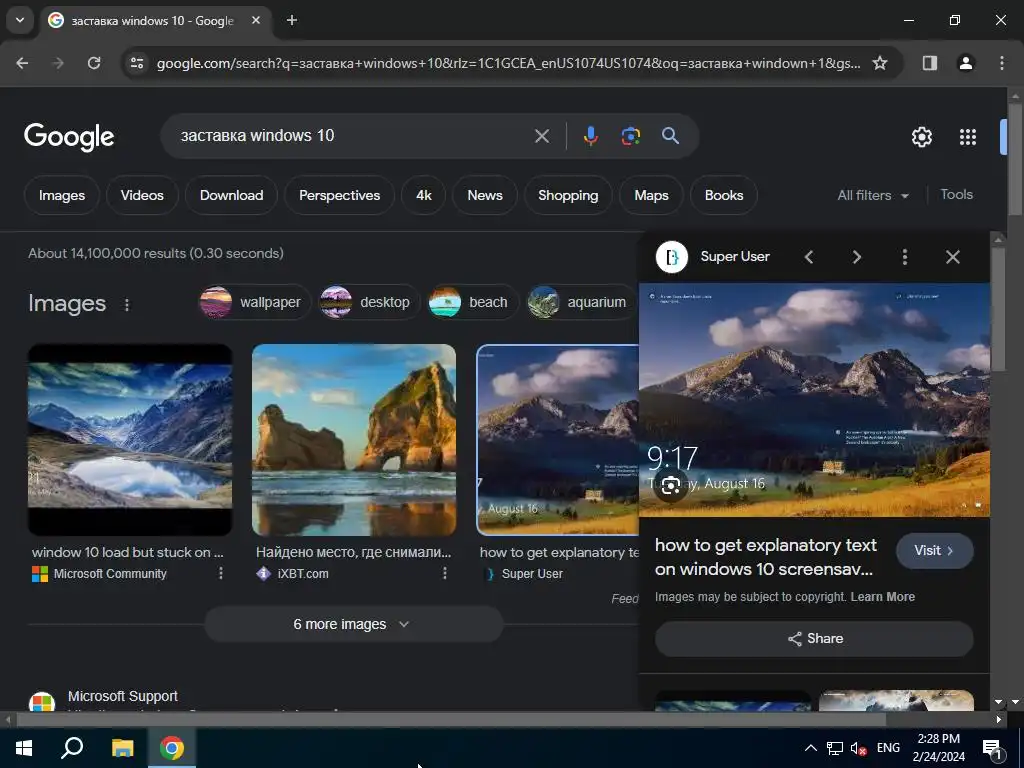Screen dimensions: 1024x768
Task: Reload the current Google page
Action: 94,63
